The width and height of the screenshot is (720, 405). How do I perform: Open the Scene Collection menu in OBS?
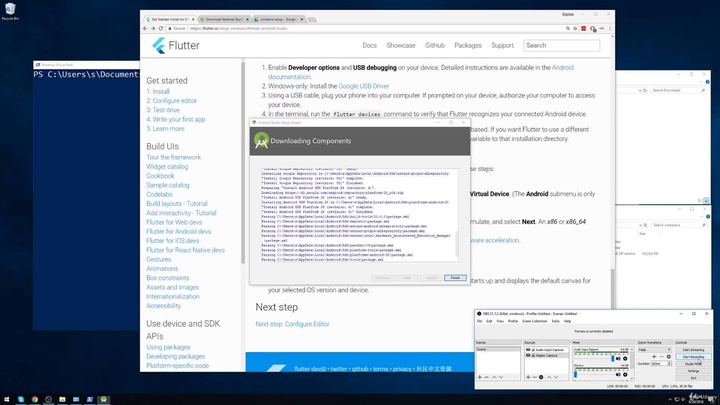point(532,321)
